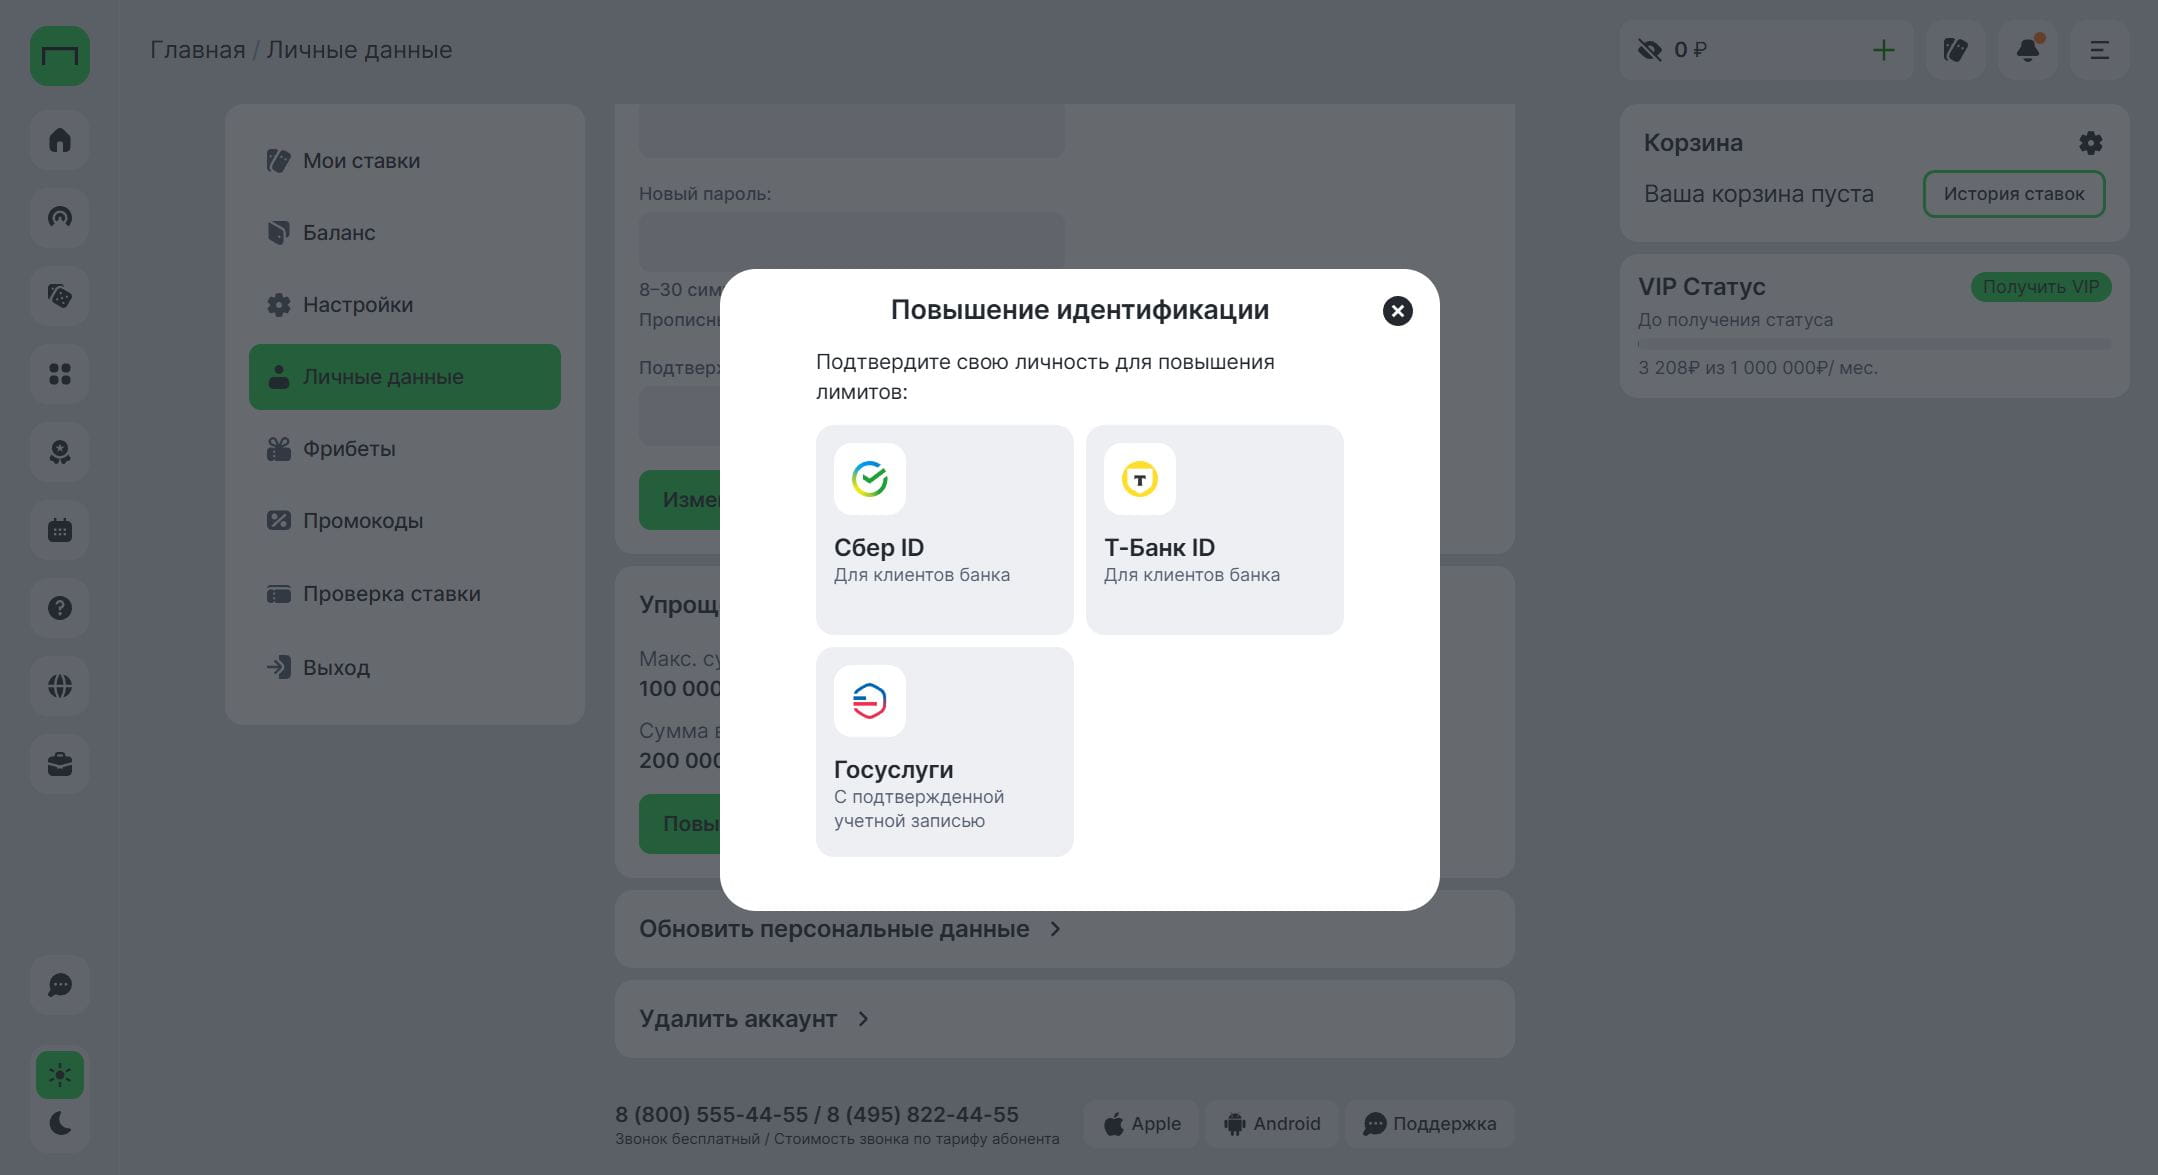Open Фрибеты menu item
2158x1175 pixels.
coord(405,449)
